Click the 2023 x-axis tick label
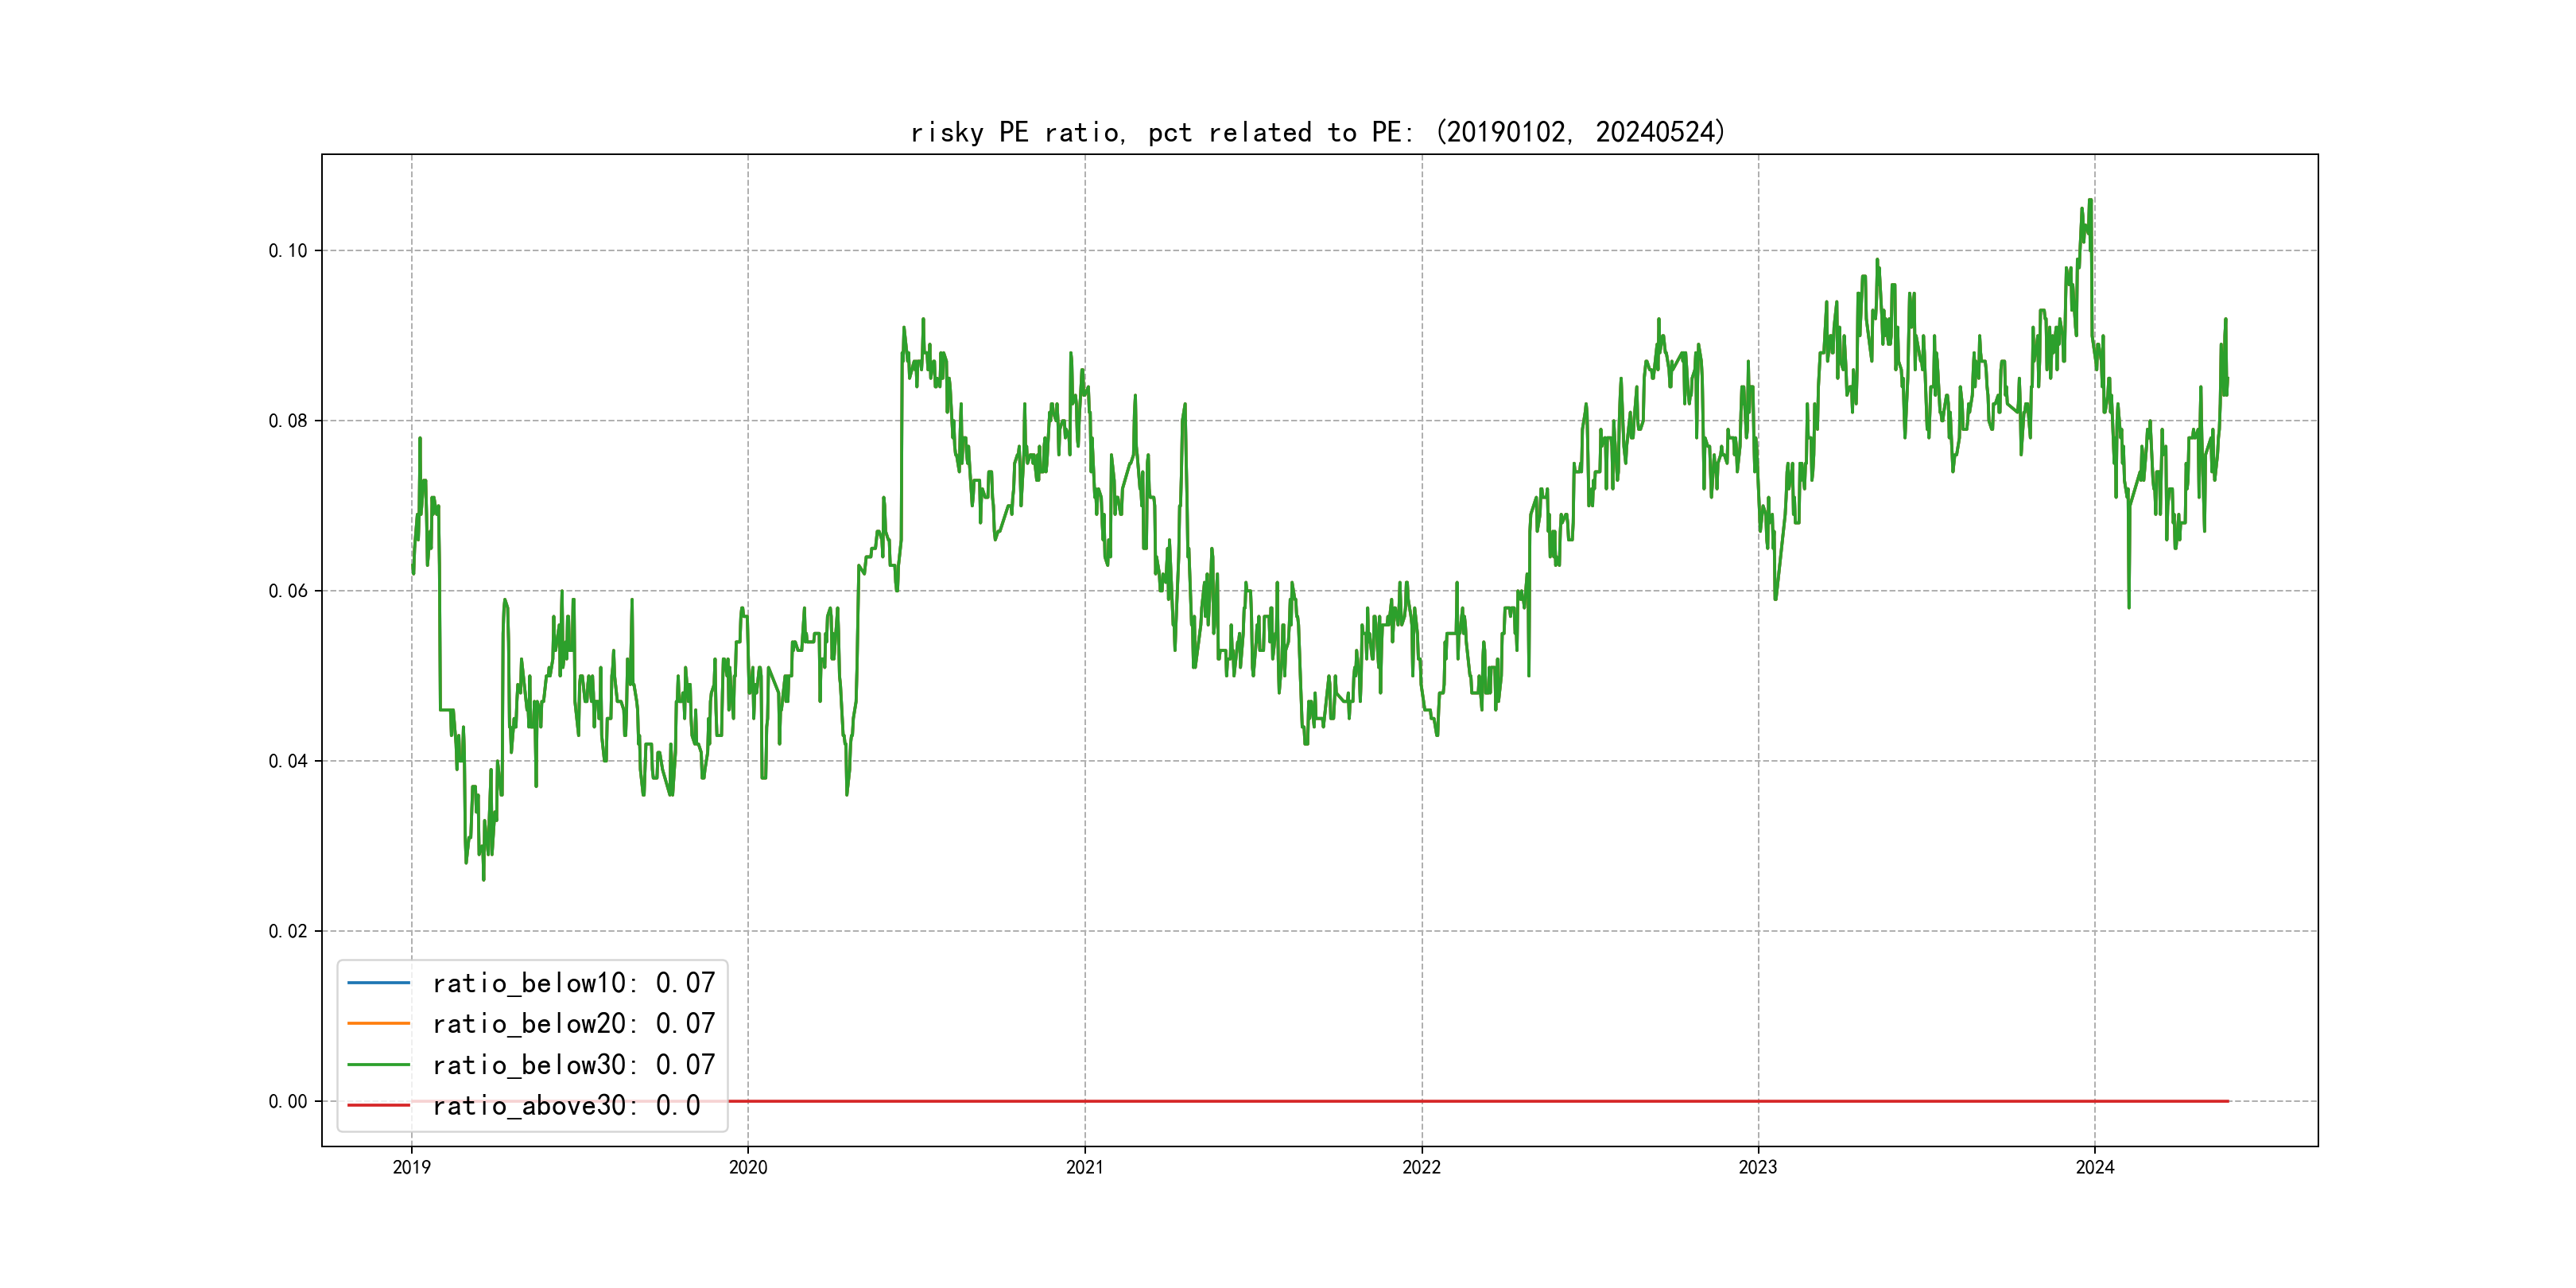This screenshot has height=1288, width=2576. pyautogui.click(x=1758, y=1167)
